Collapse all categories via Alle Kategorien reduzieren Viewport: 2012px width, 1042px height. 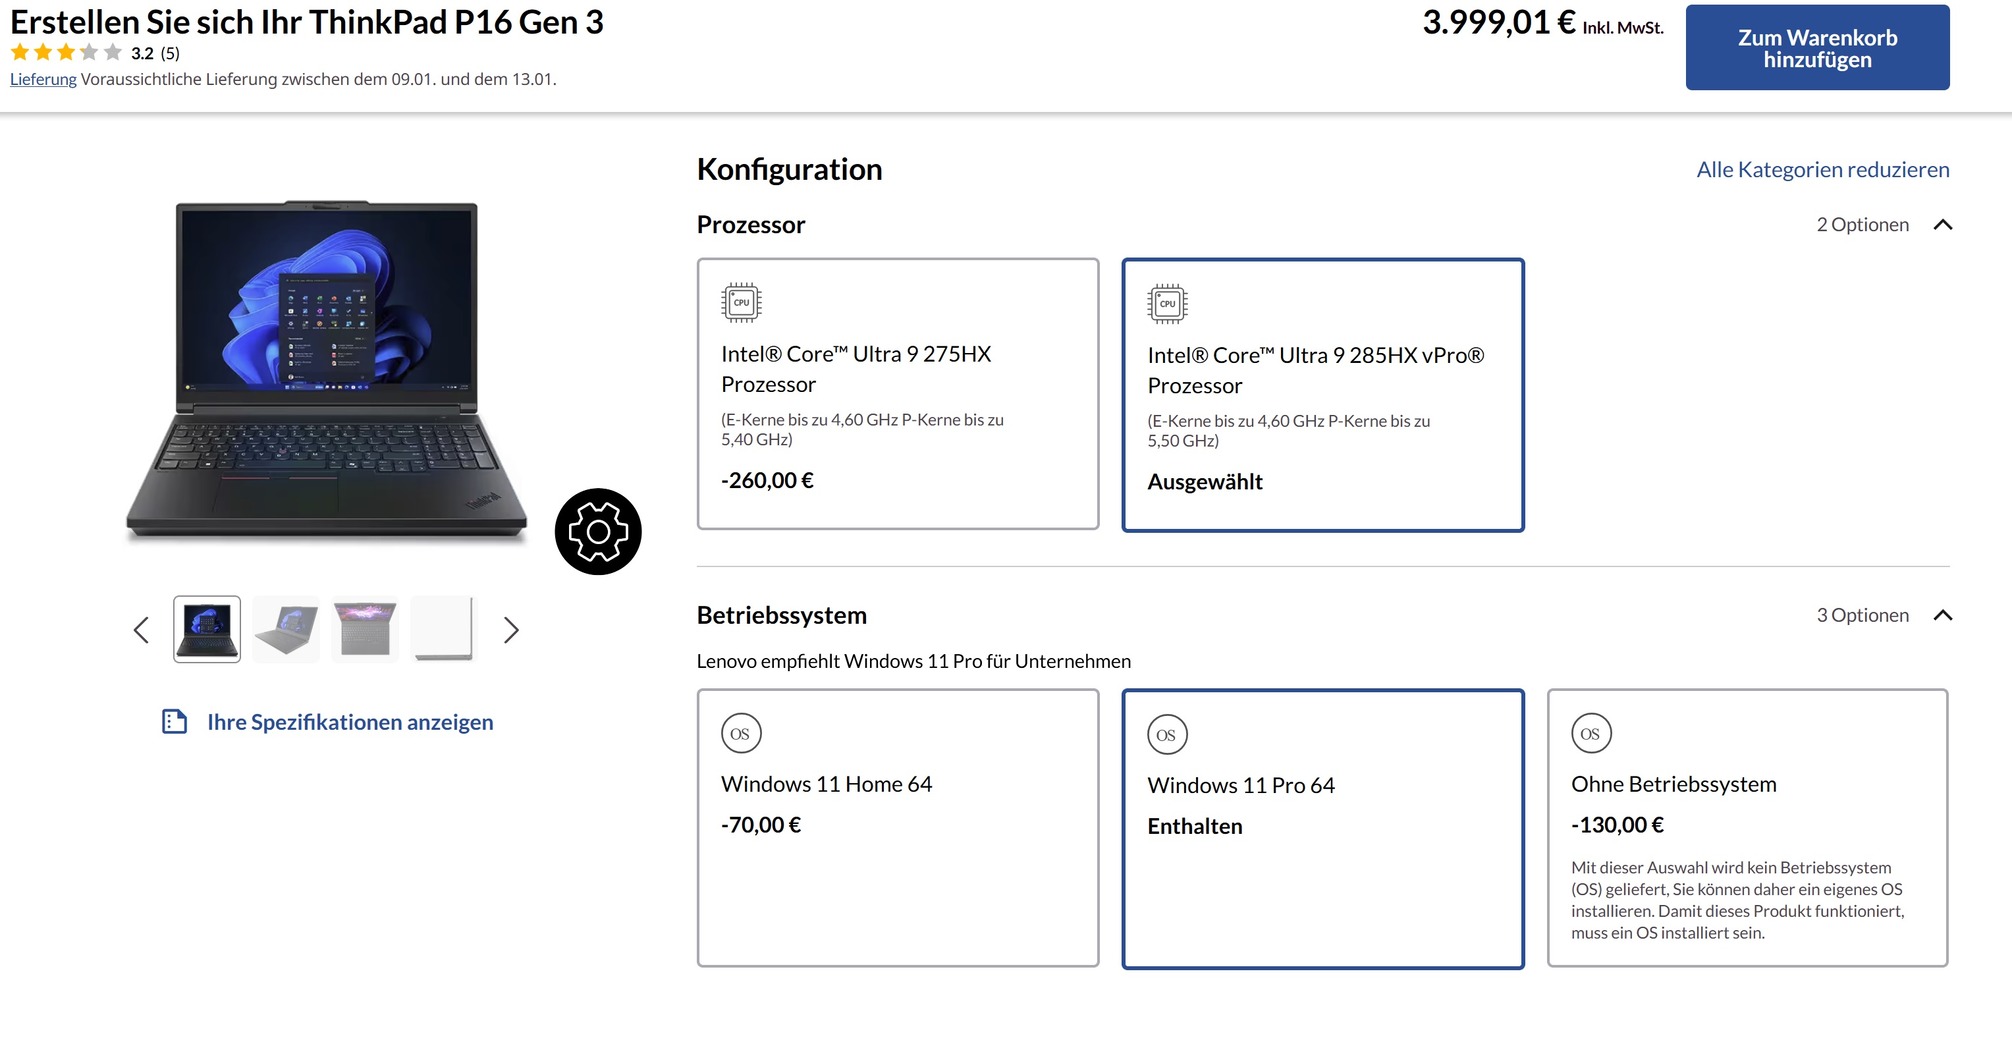pyautogui.click(x=1822, y=170)
